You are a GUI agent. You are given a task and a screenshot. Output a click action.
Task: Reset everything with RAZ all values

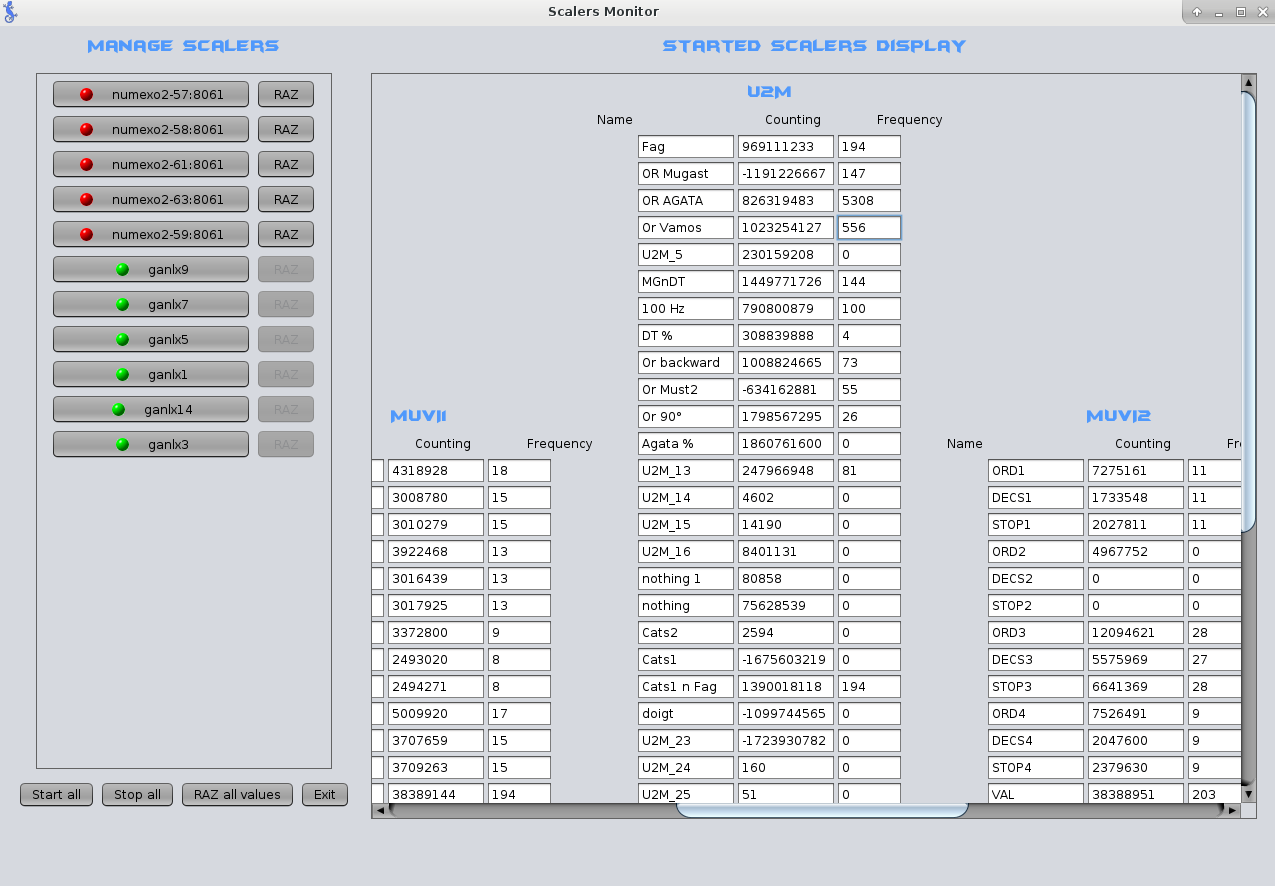tap(238, 794)
